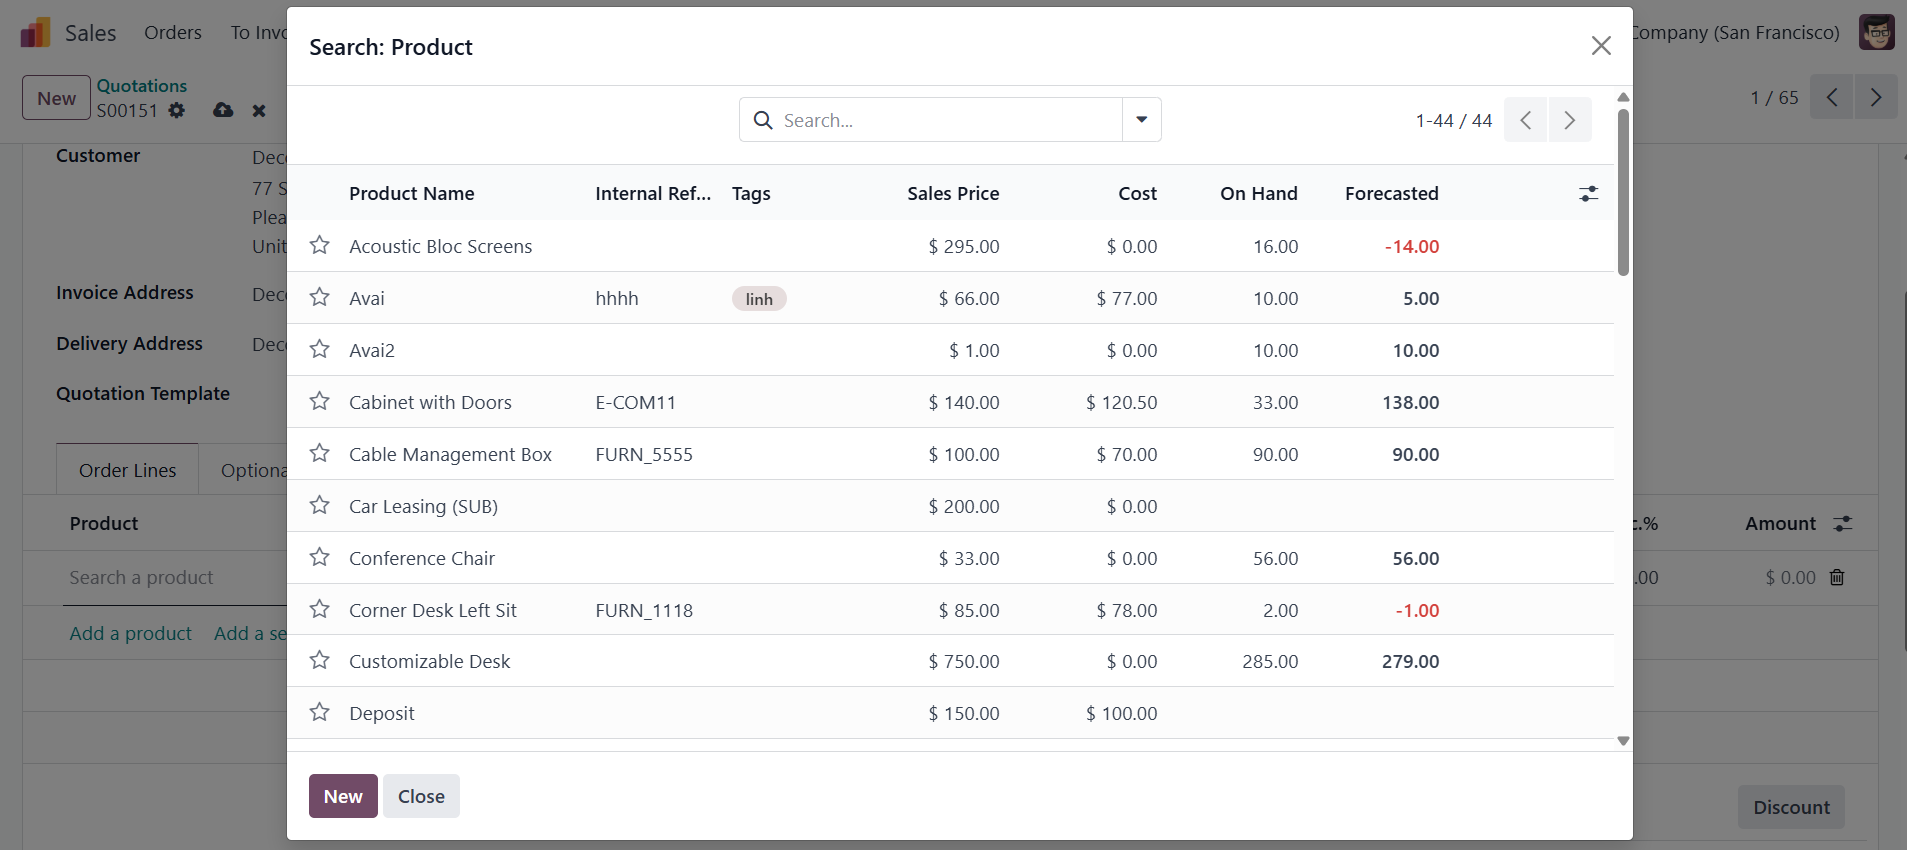Click the gear icon beside S00151
1907x850 pixels.
(x=177, y=110)
